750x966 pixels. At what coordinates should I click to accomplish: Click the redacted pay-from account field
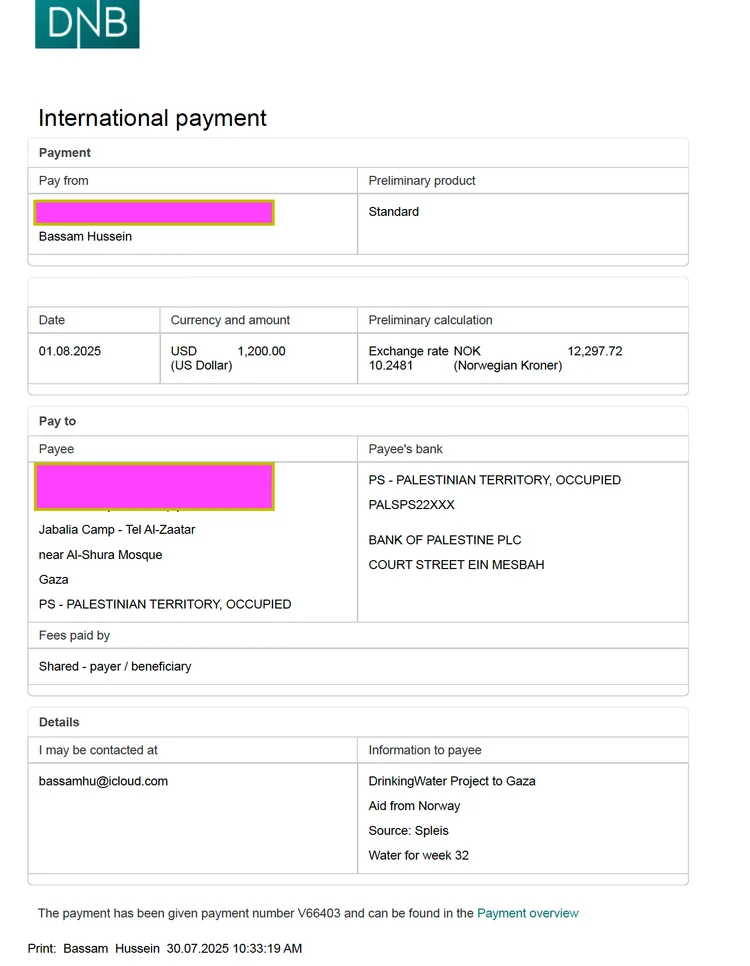click(154, 213)
